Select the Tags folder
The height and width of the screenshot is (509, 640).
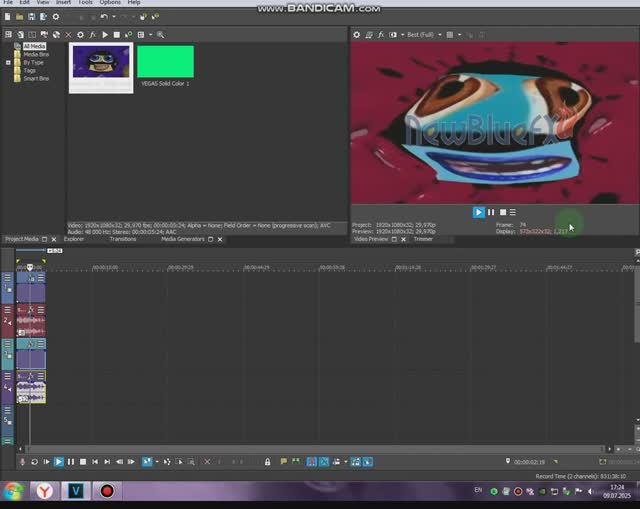click(x=29, y=71)
